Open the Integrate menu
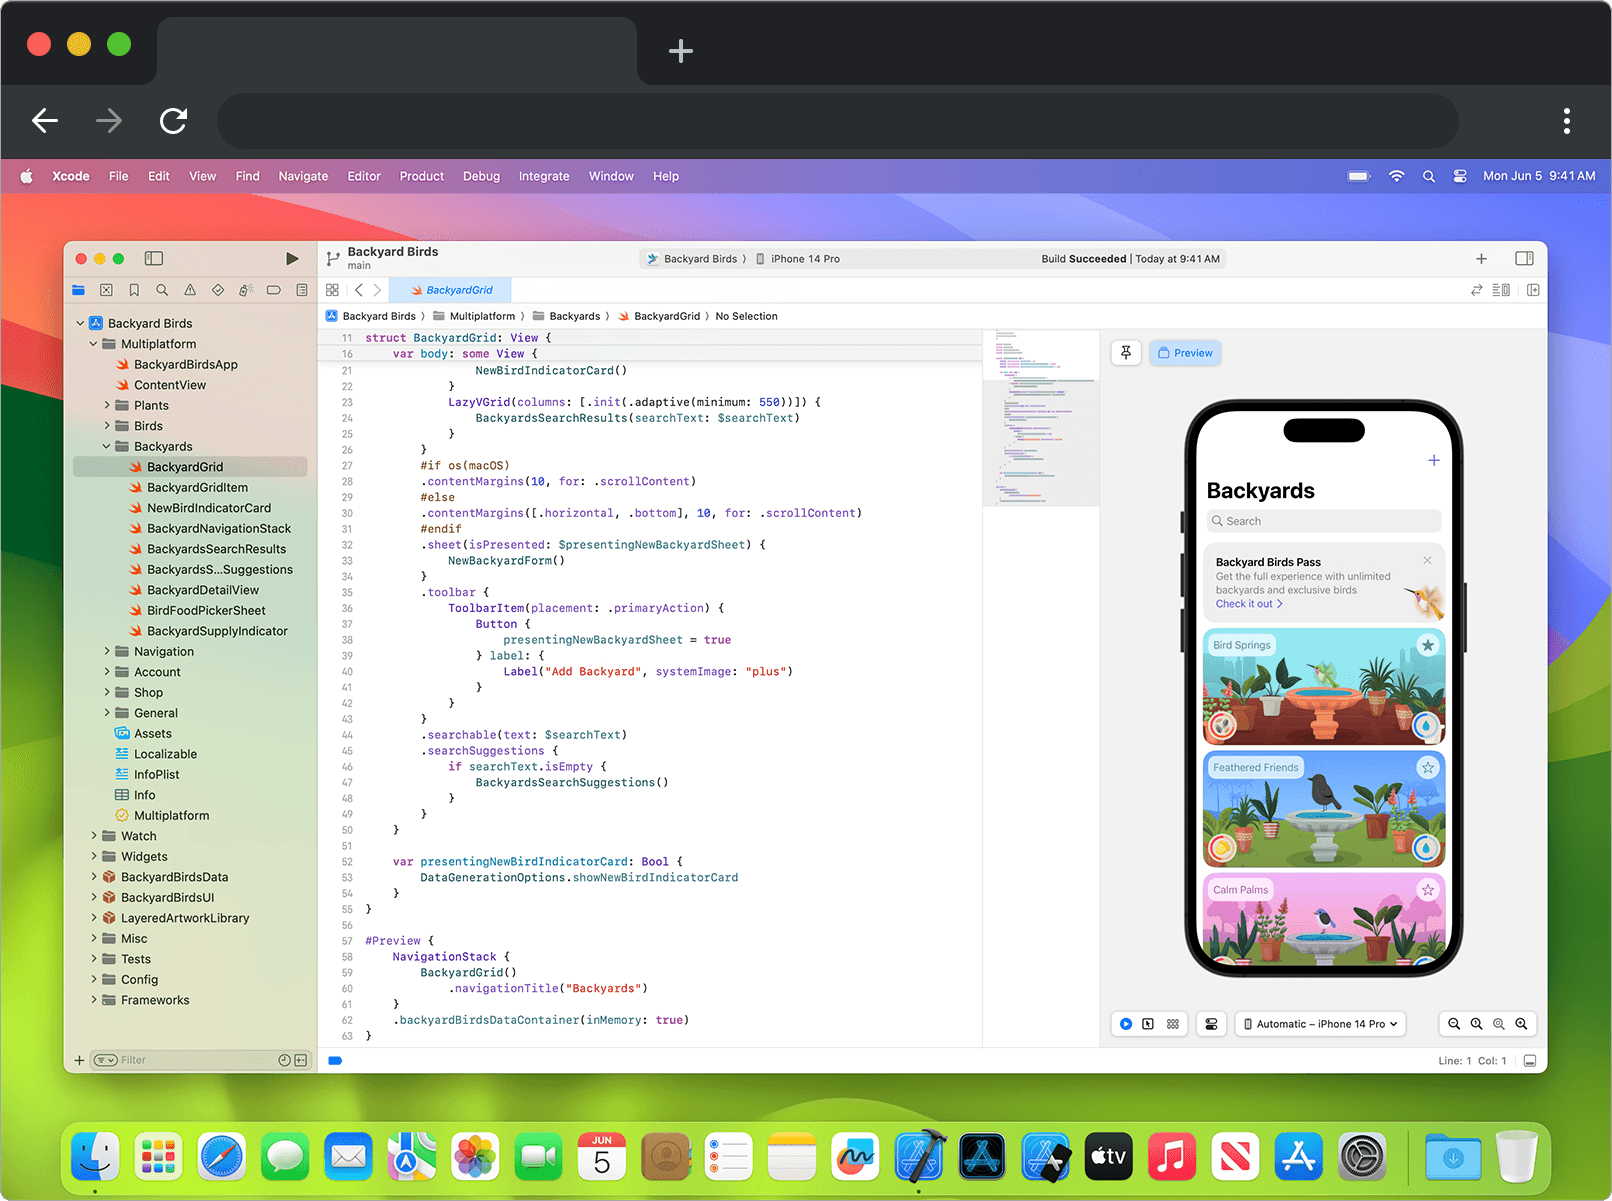Image resolution: width=1612 pixels, height=1201 pixels. coord(544,176)
